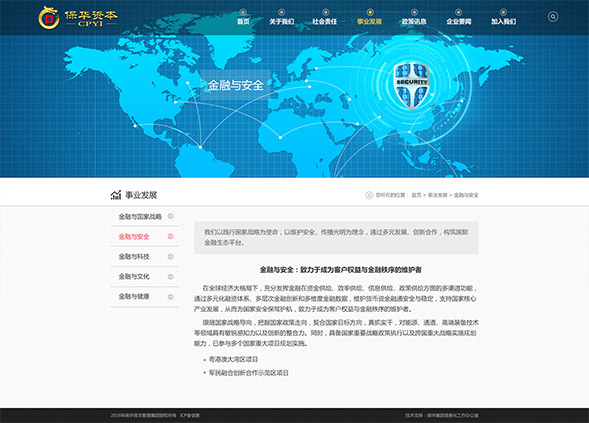
Task: Open the 社会责任 navigation menu
Action: pos(325,21)
